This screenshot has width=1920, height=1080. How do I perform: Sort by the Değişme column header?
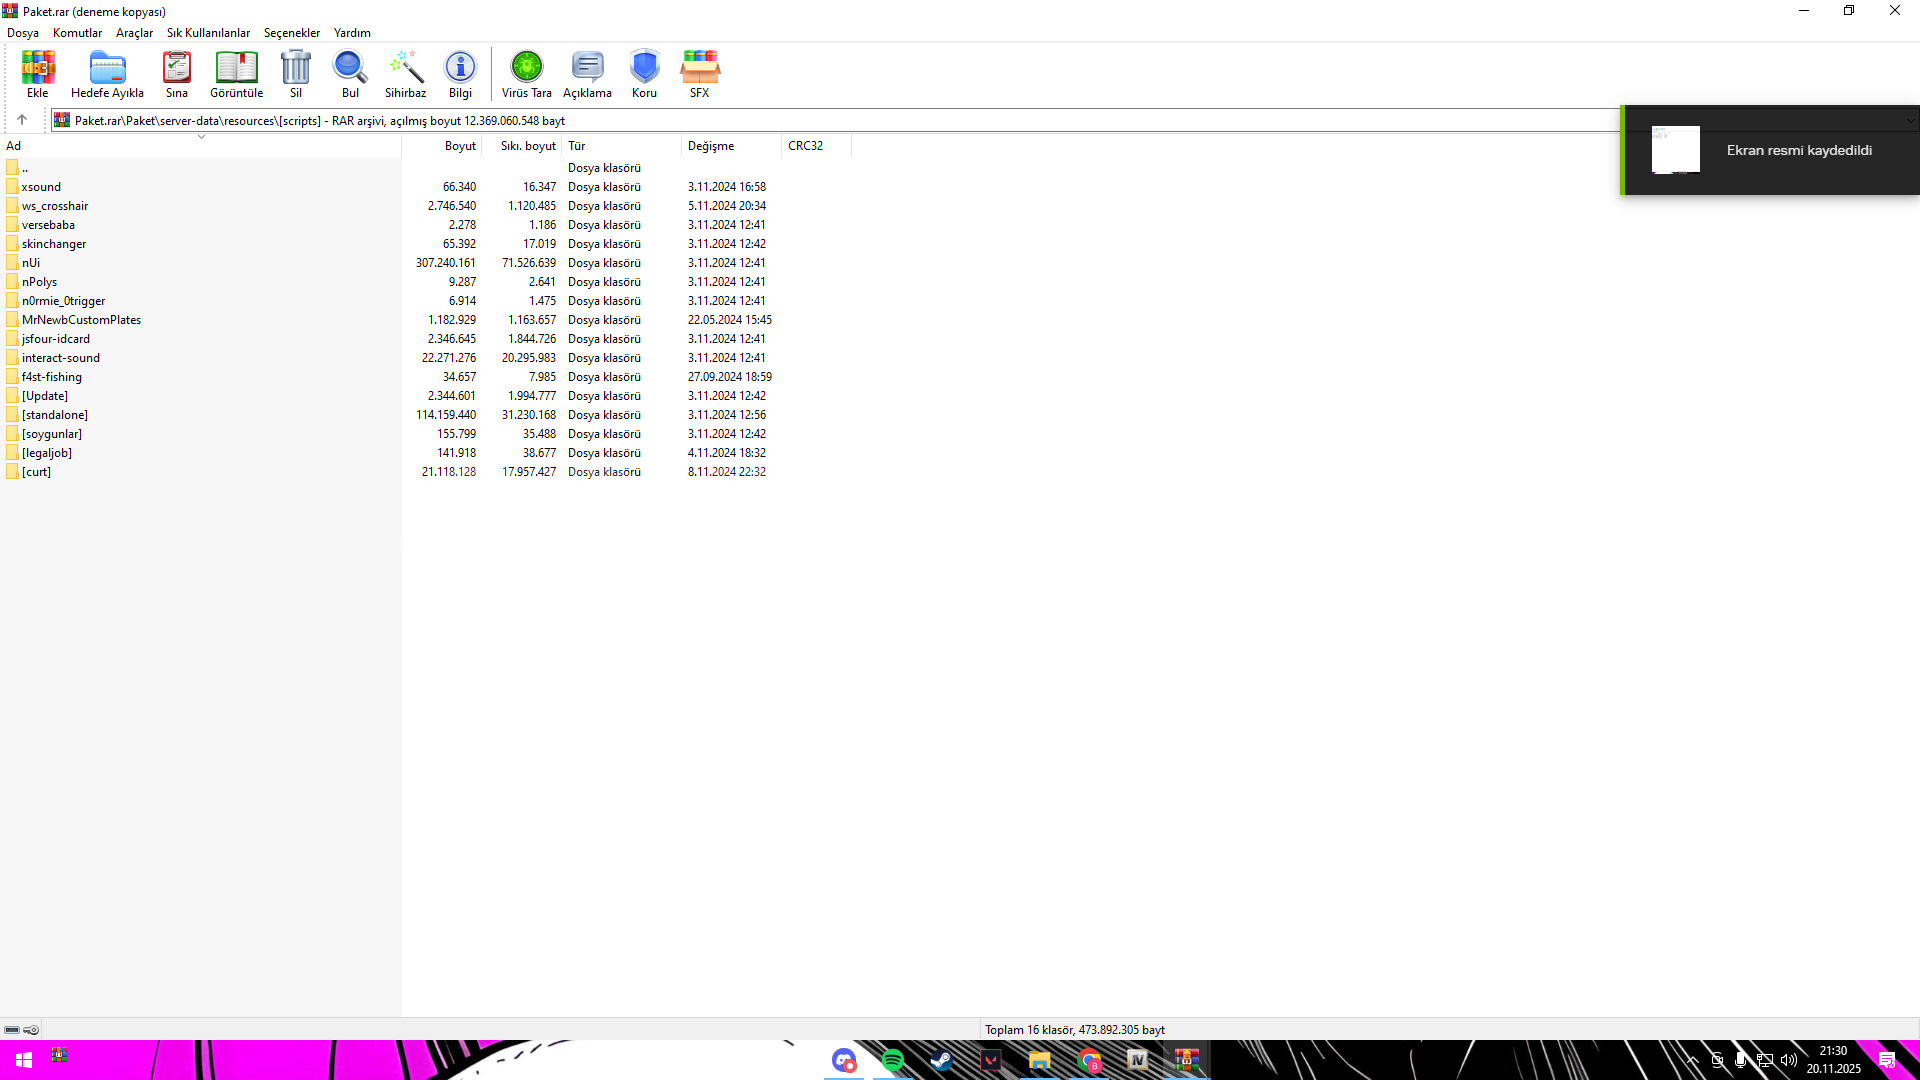(711, 146)
